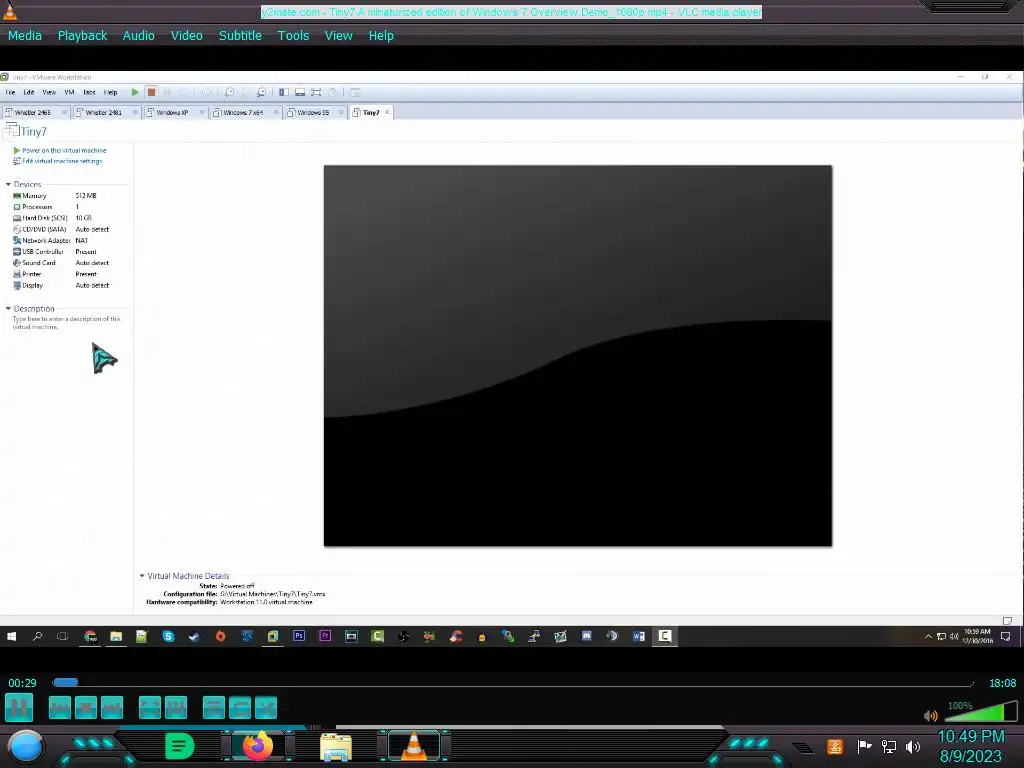Open the Tools menu
The image size is (1024, 768).
293,36
